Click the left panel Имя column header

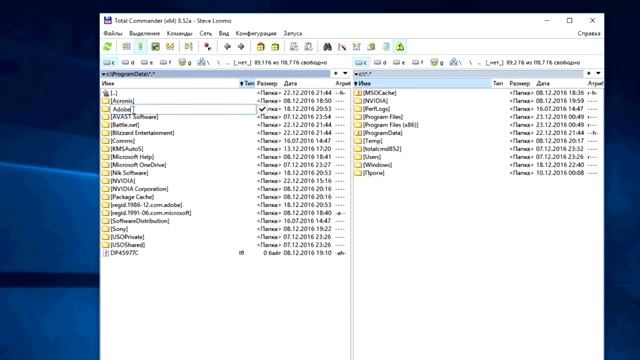(169, 83)
